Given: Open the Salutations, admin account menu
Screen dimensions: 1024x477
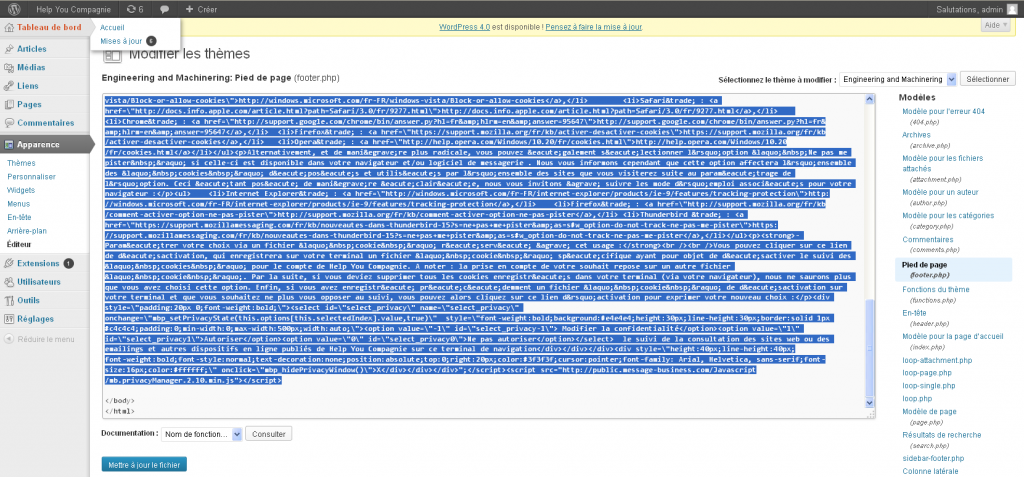Looking at the screenshot, I should tap(976, 9).
